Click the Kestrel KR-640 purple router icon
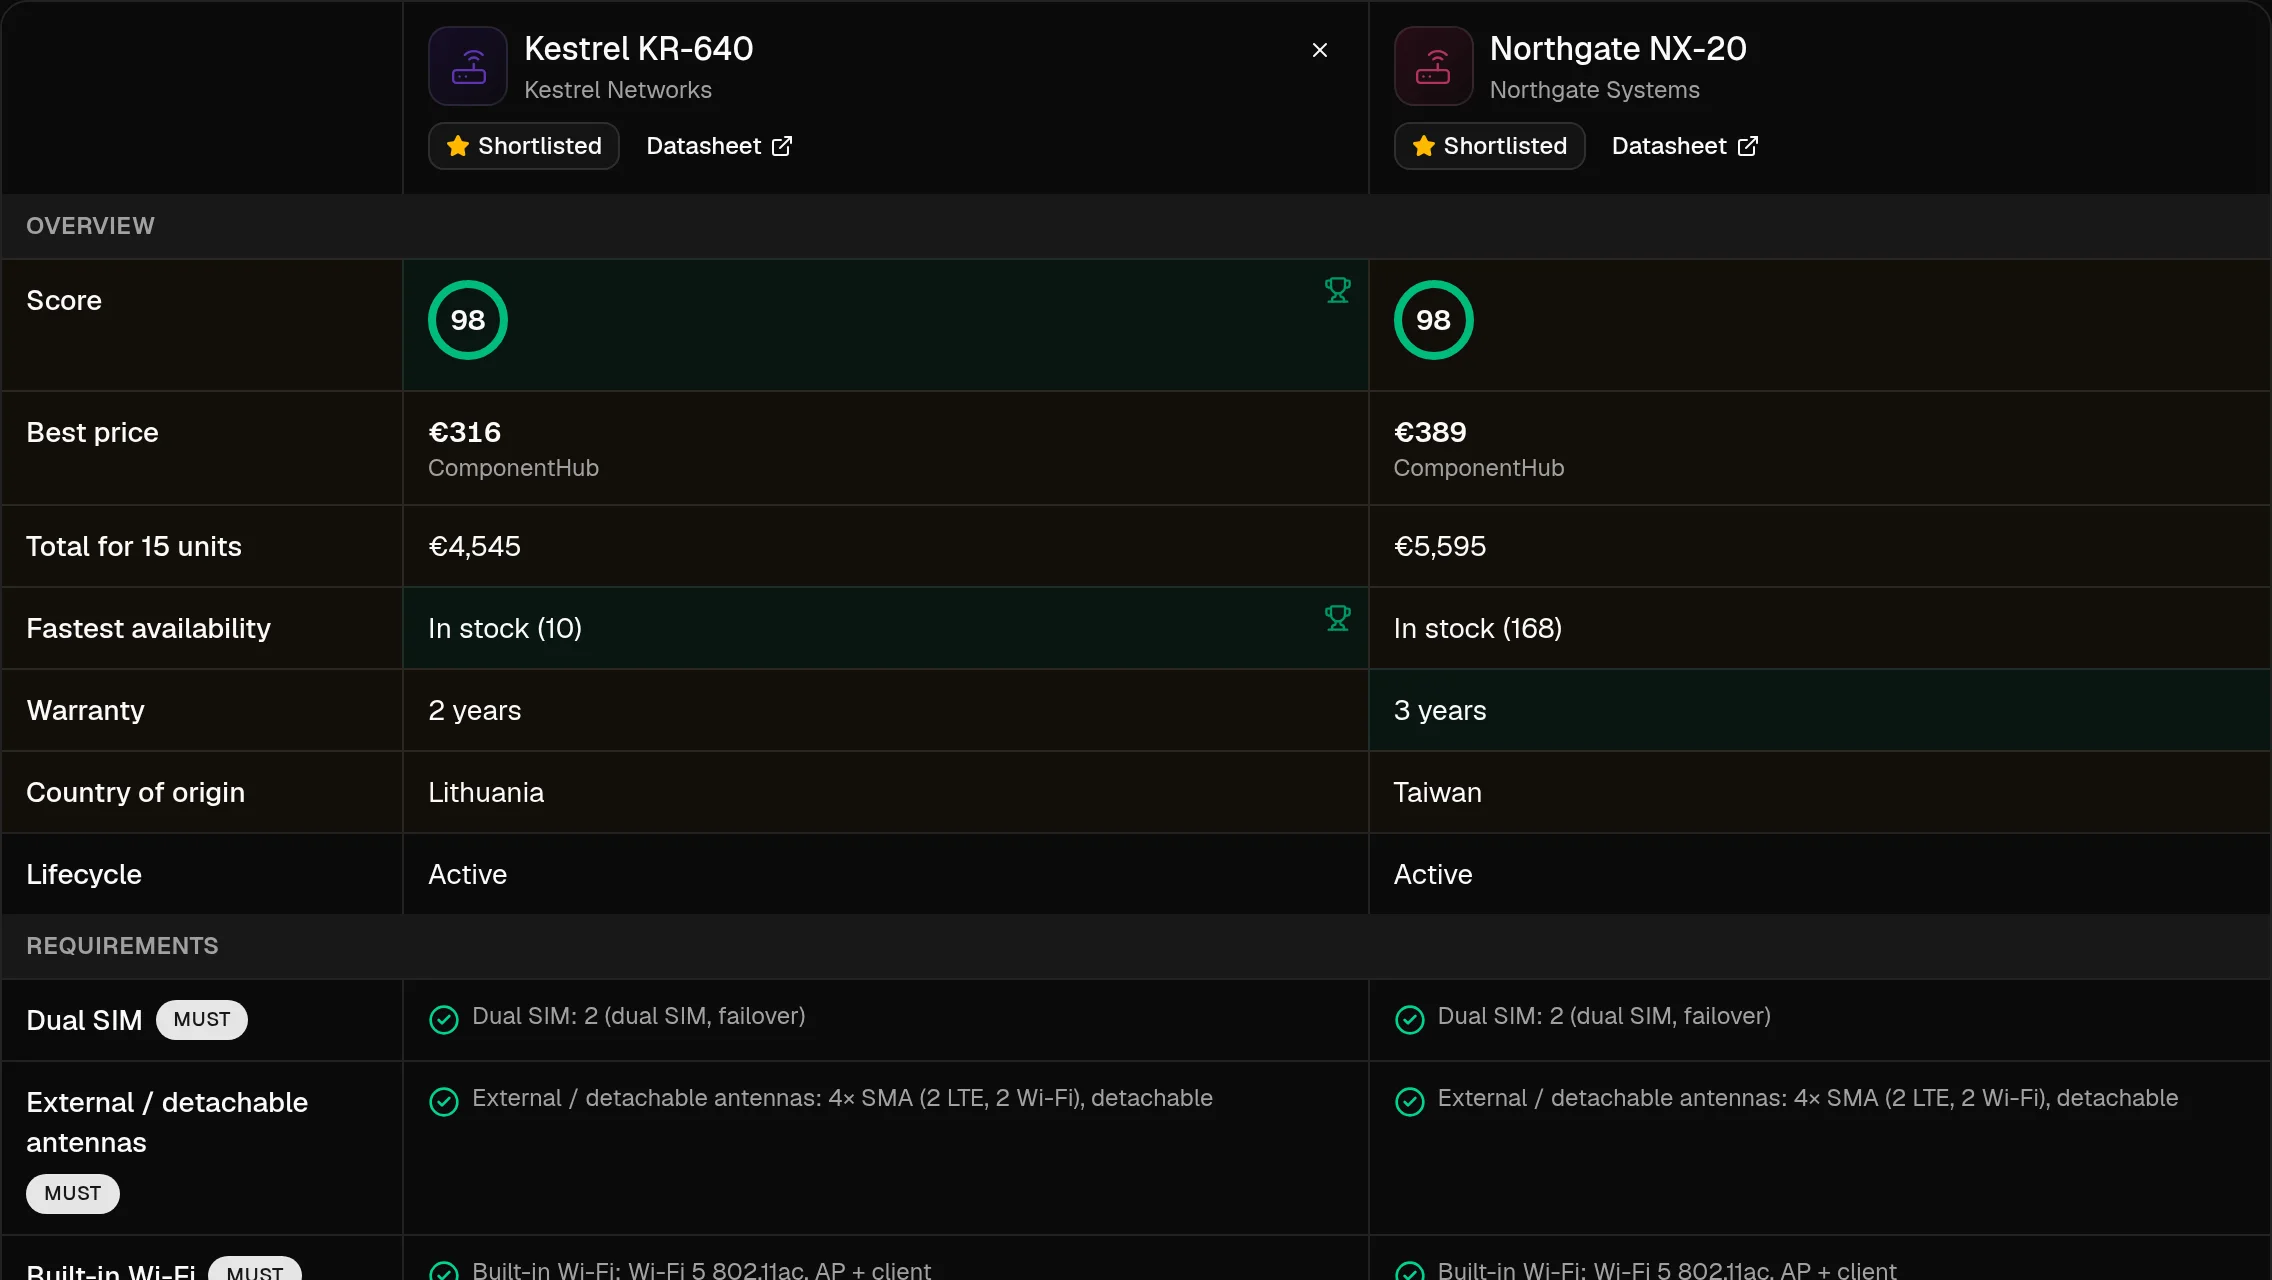2272x1280 pixels. point(468,66)
